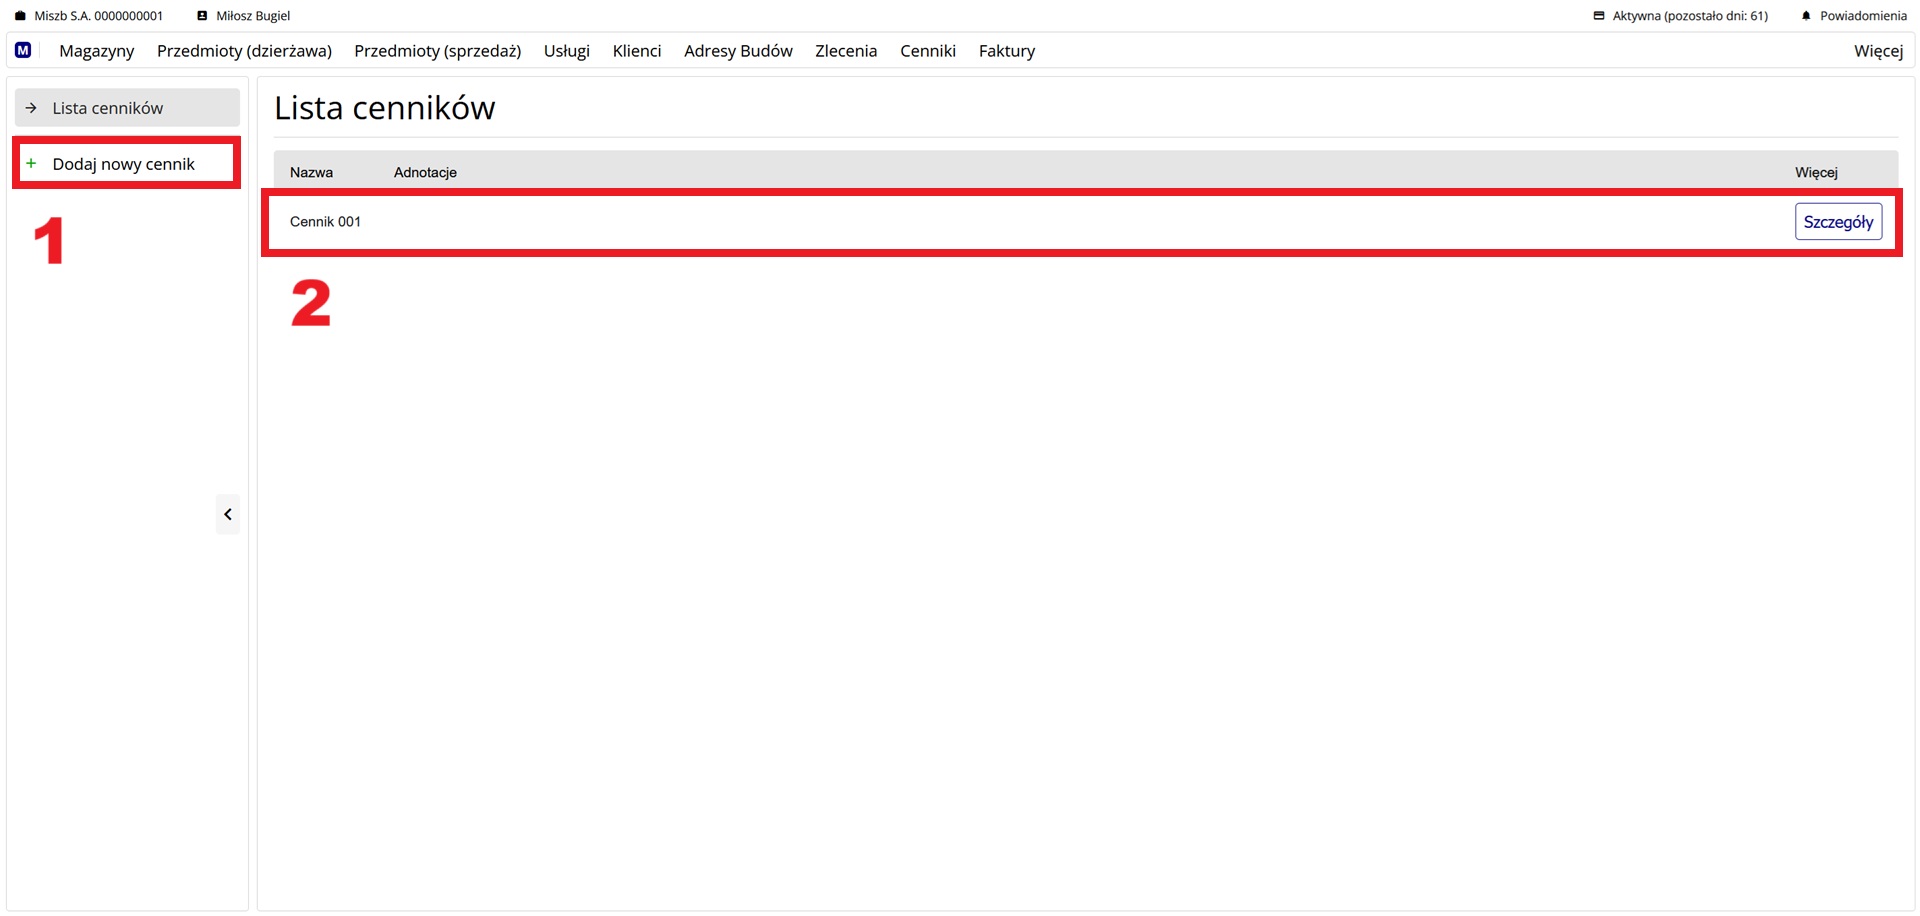Screen dimensions: 1920x916
Task: Click the company icon beside Miszb S.A.
Action: [20, 16]
